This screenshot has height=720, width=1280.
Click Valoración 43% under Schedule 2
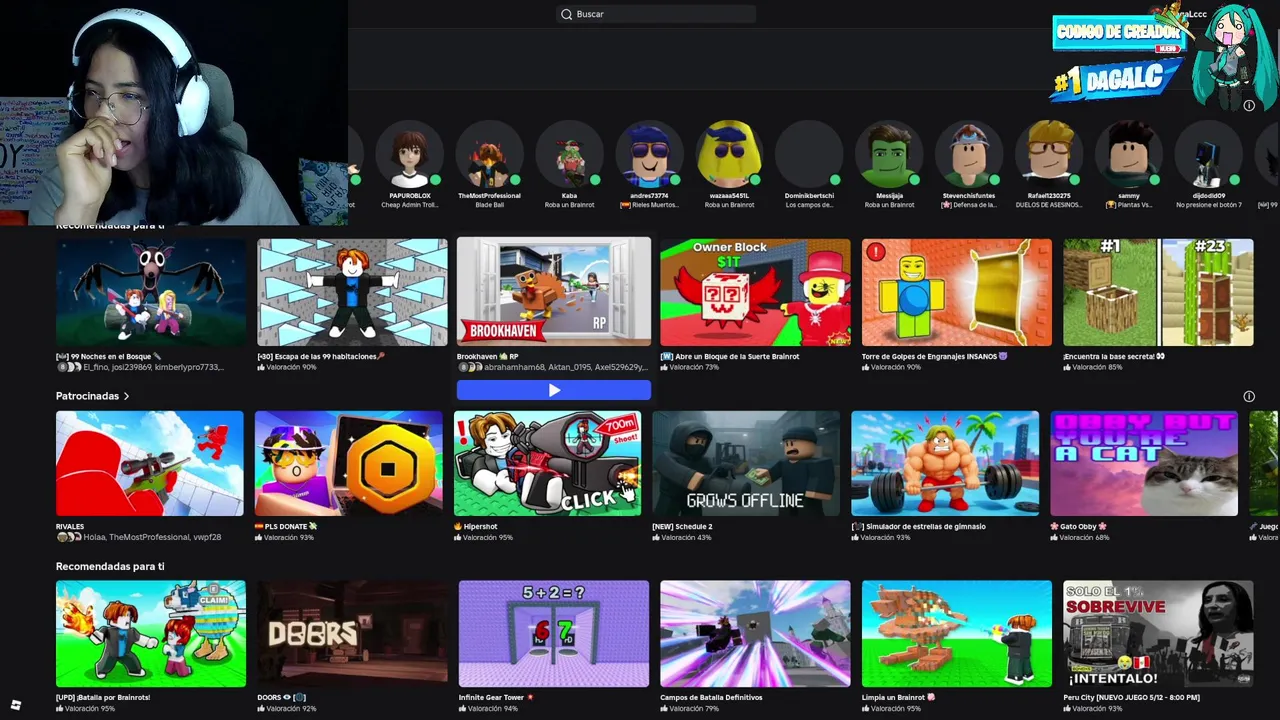[x=682, y=537]
